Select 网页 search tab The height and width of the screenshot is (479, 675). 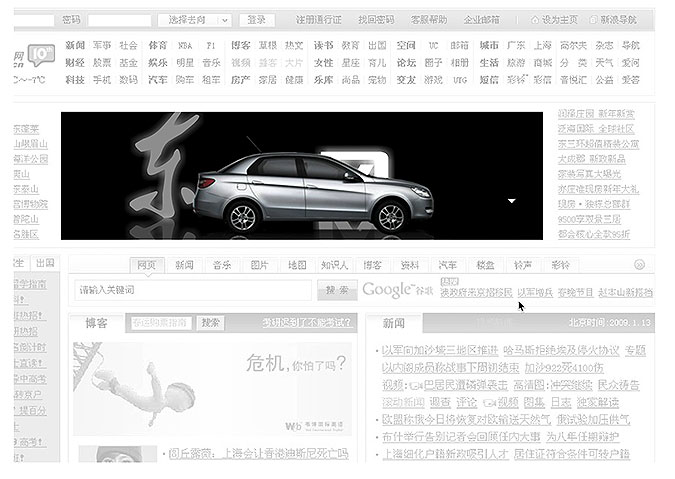pyautogui.click(x=147, y=265)
